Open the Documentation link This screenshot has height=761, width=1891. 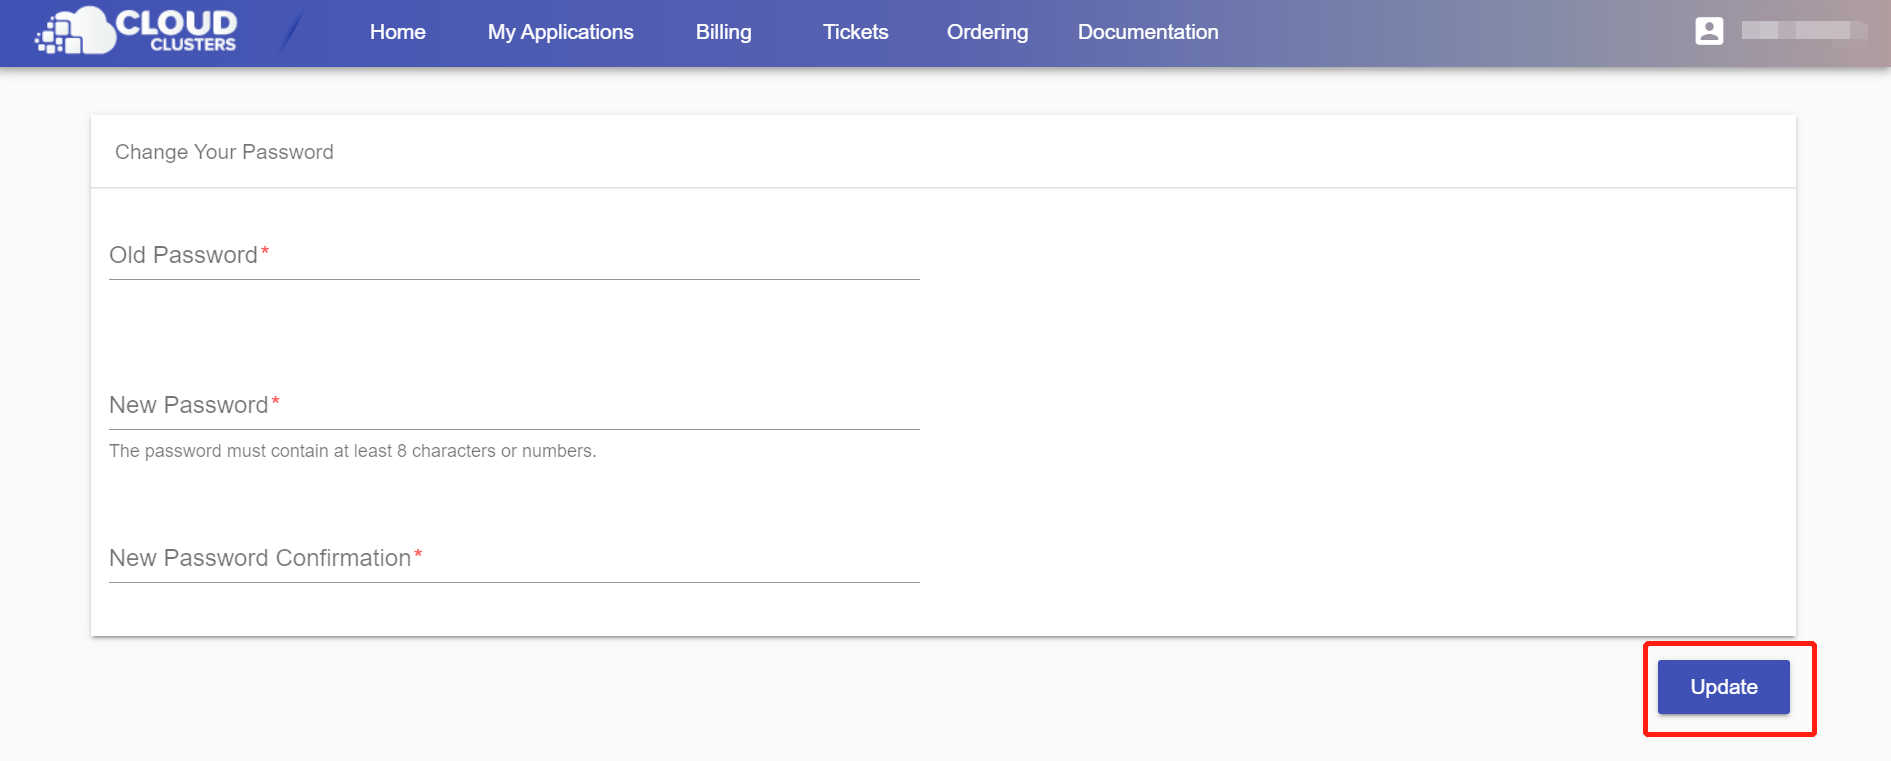coord(1147,32)
